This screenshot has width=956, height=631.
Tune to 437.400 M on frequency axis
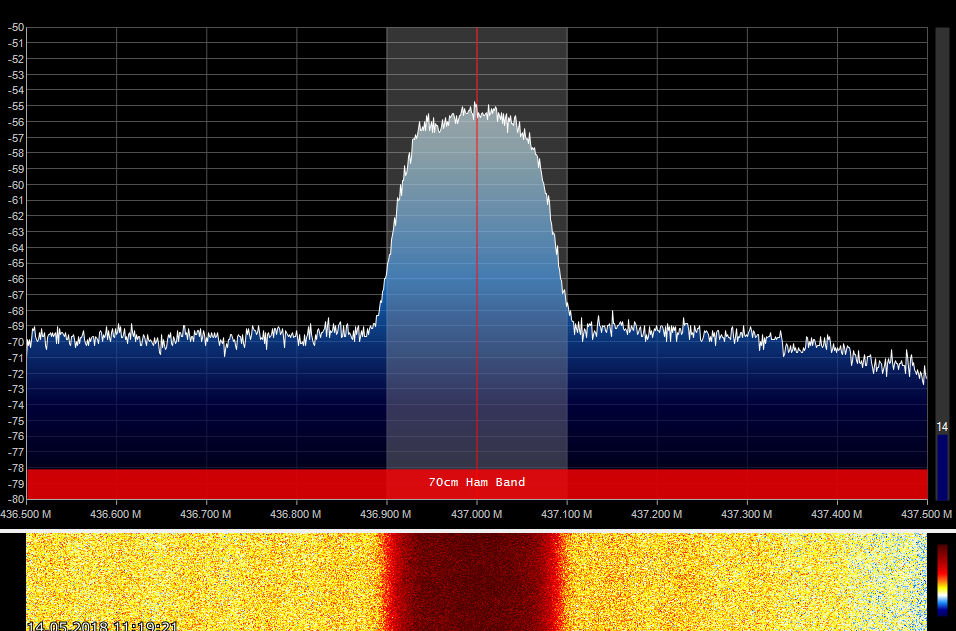tap(837, 513)
